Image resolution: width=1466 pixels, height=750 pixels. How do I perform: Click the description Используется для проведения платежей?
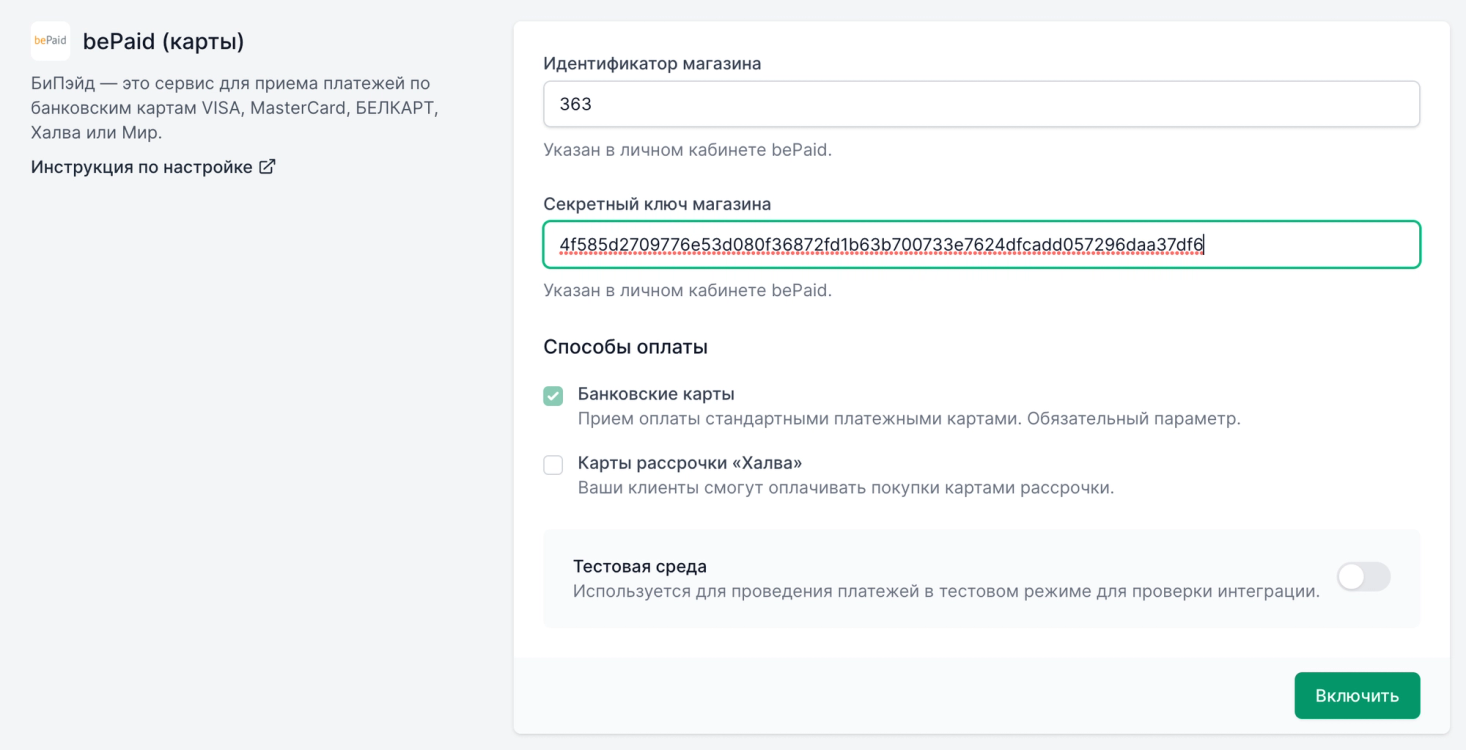946,591
